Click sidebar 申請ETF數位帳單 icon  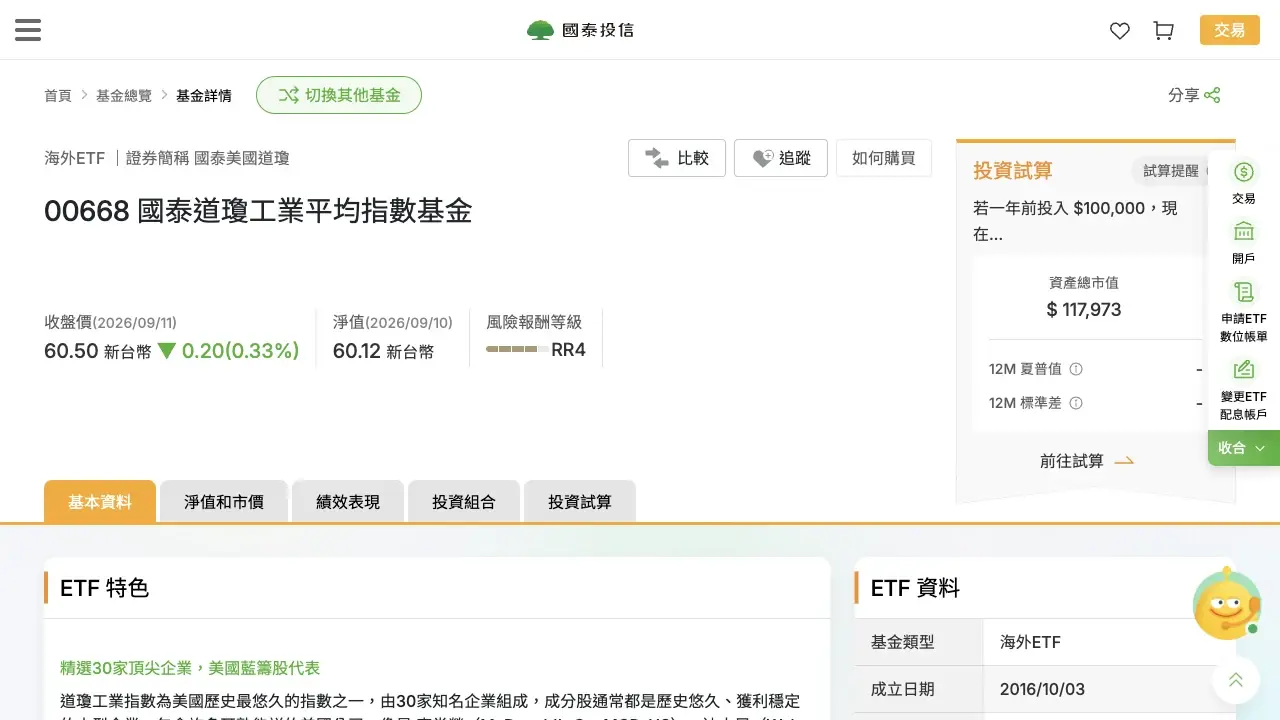tap(1244, 292)
